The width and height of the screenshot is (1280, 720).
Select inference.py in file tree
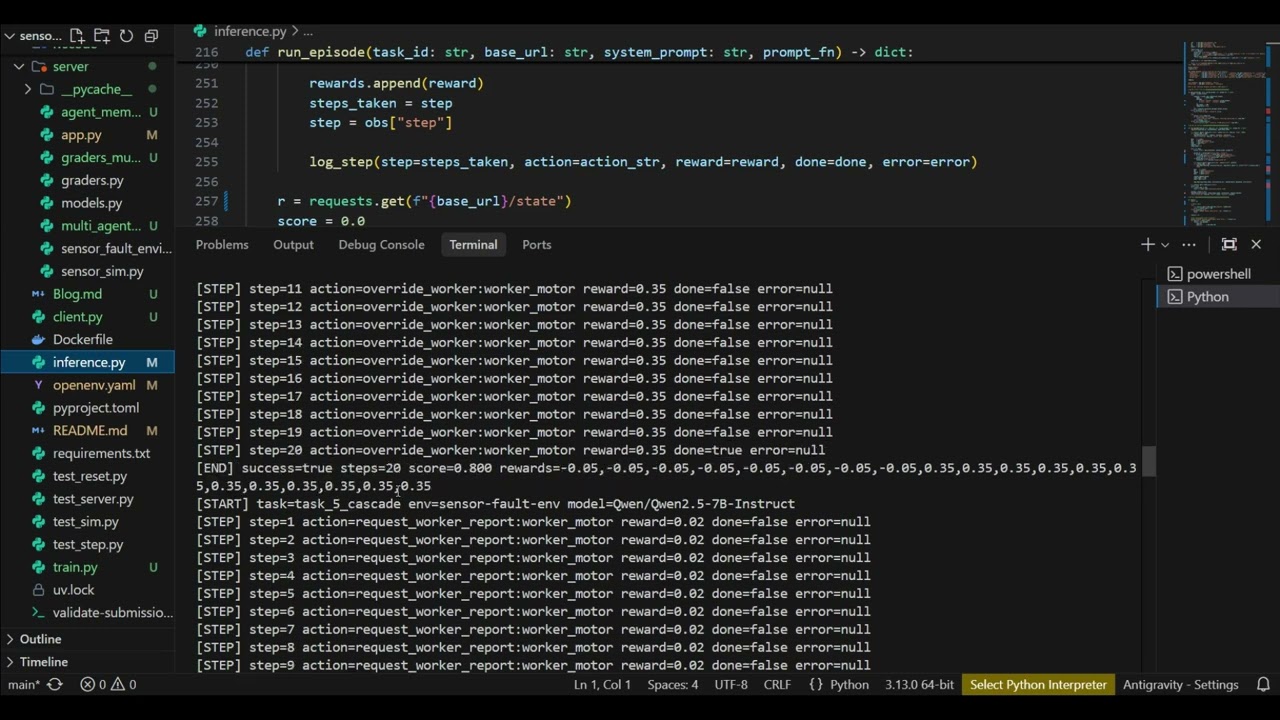(88, 362)
